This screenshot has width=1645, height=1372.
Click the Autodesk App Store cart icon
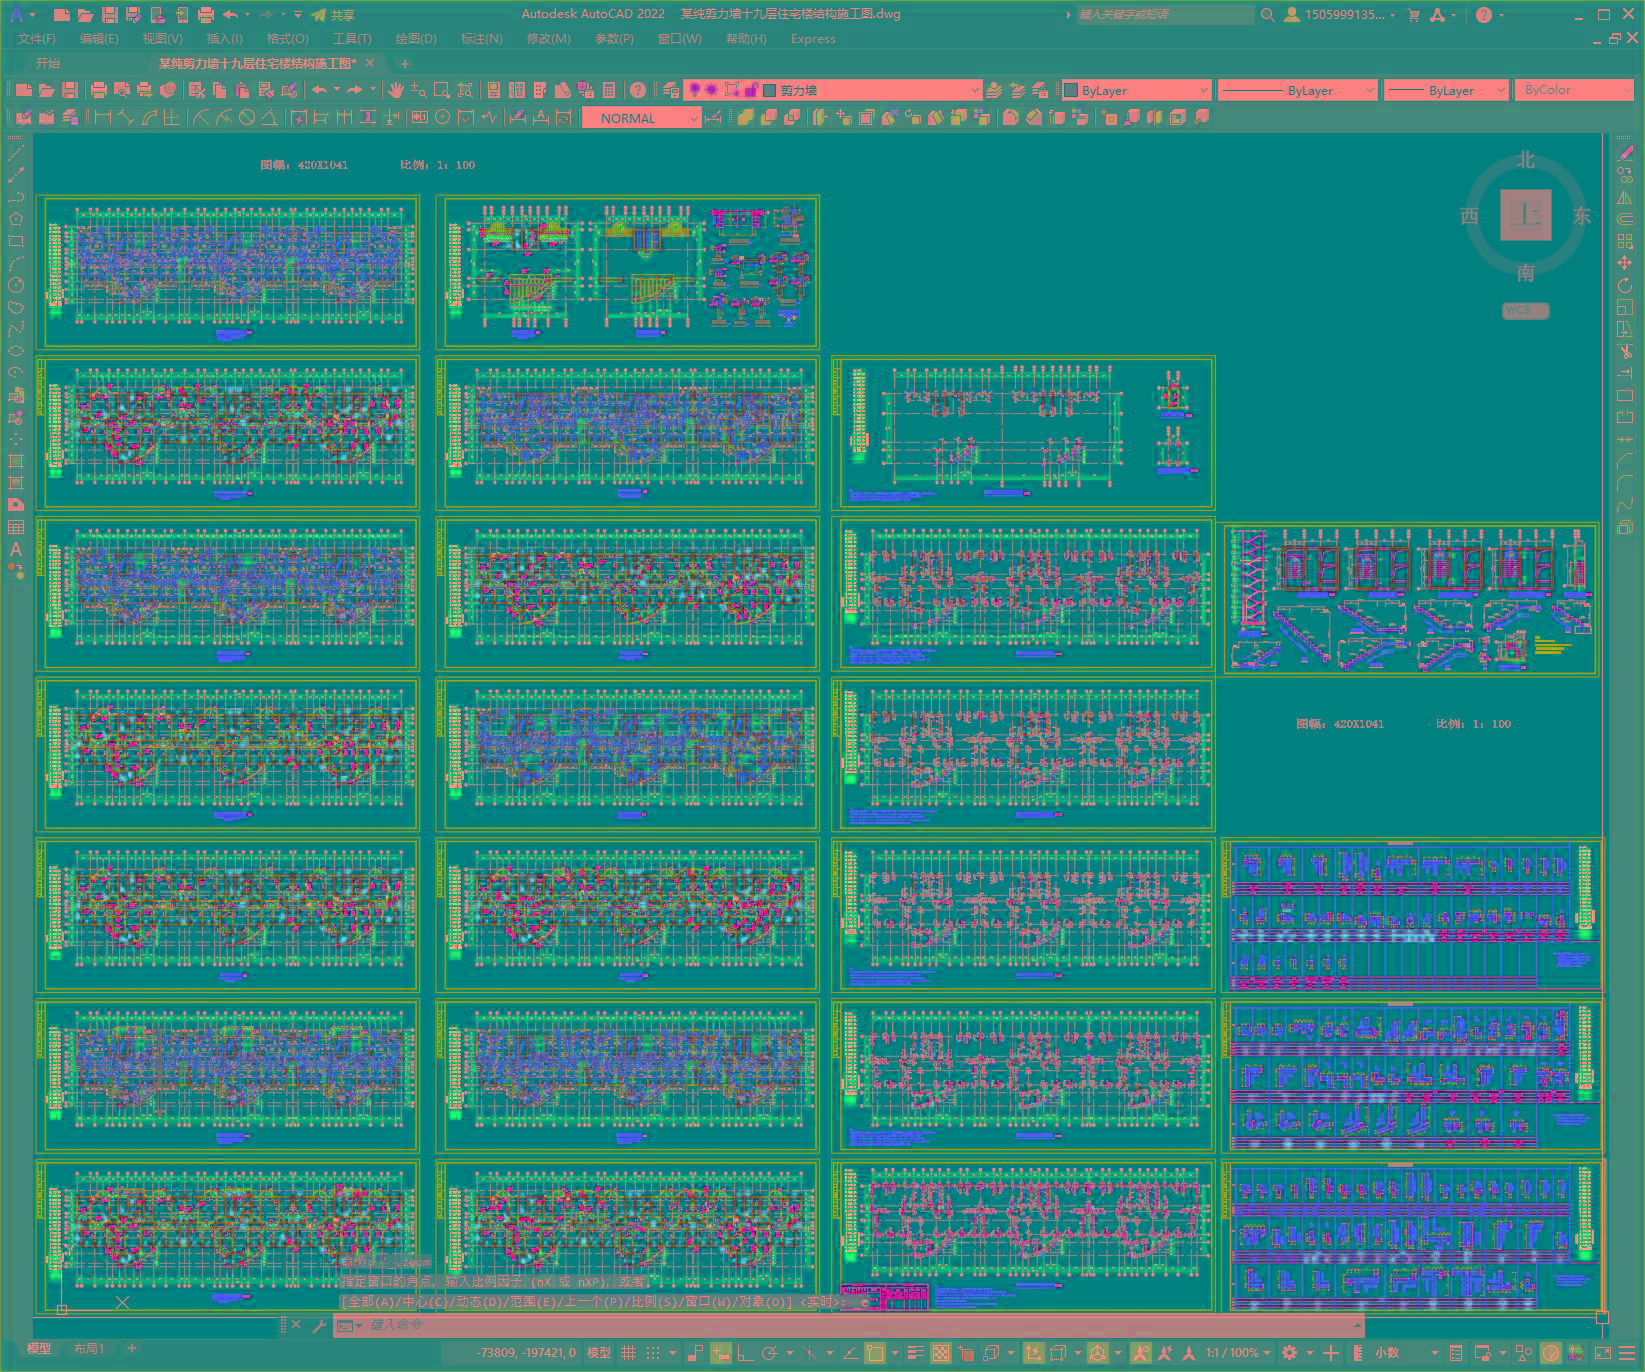(x=1414, y=15)
